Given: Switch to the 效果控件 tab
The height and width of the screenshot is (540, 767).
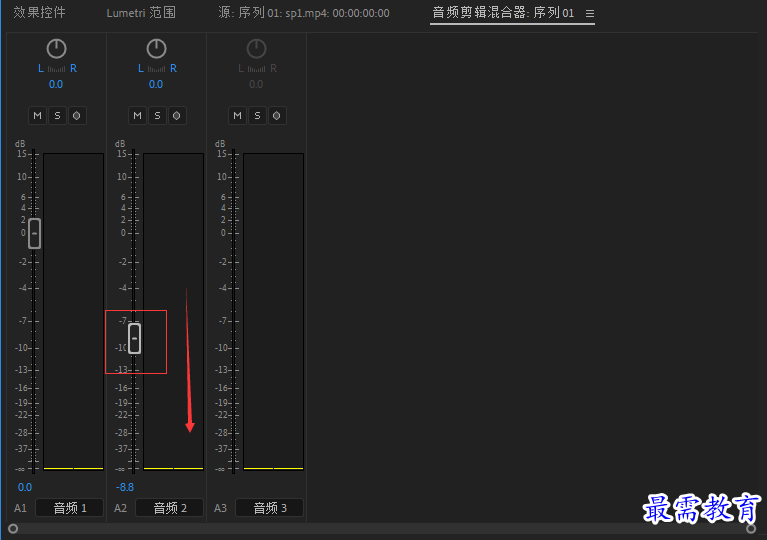Looking at the screenshot, I should click(x=39, y=12).
